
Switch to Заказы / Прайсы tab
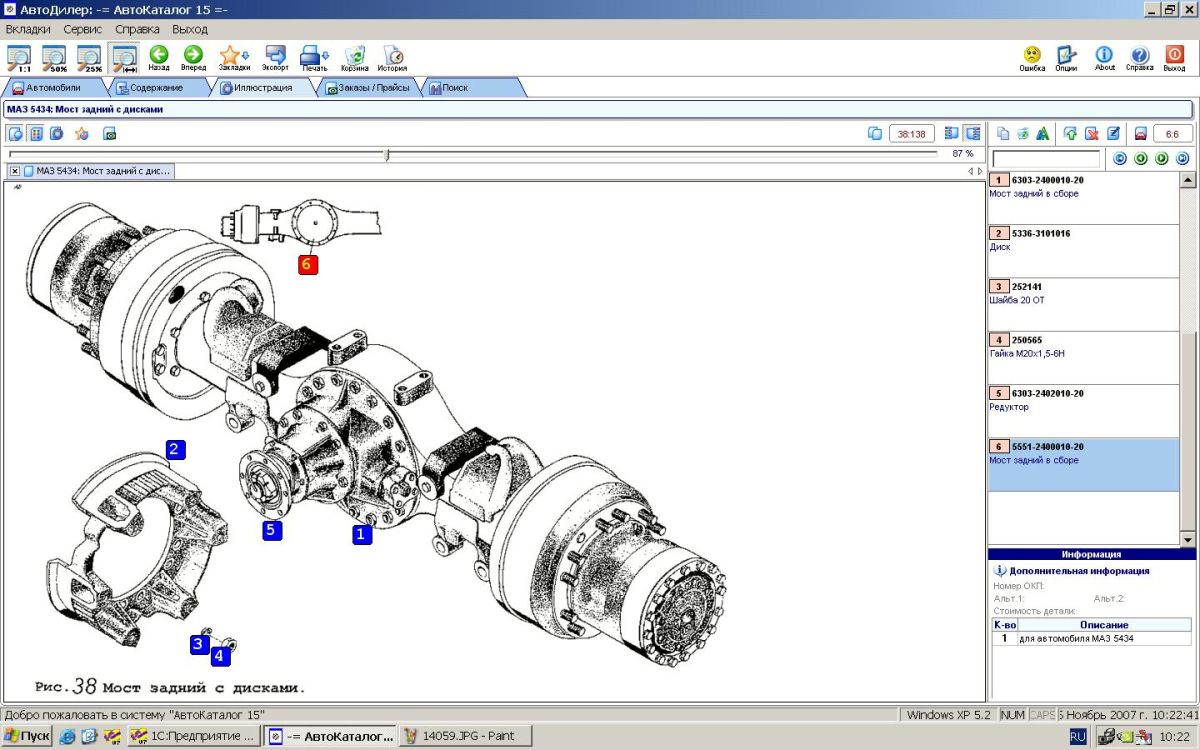(x=368, y=88)
